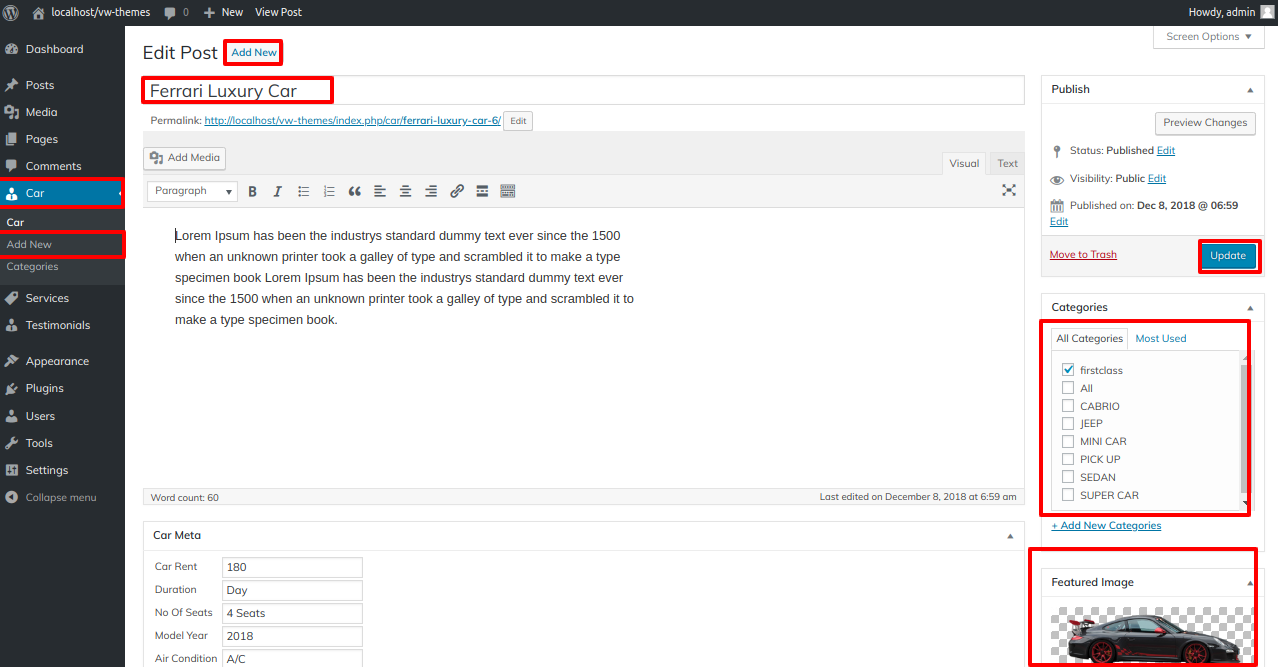The width and height of the screenshot is (1278, 667).
Task: Switch to the Text editor tab
Action: click(1007, 164)
